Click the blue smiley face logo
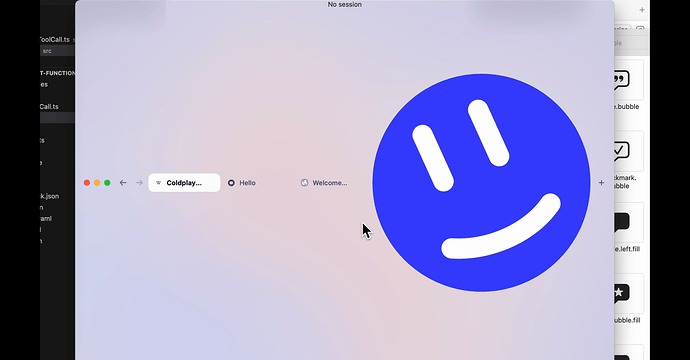 (481, 183)
